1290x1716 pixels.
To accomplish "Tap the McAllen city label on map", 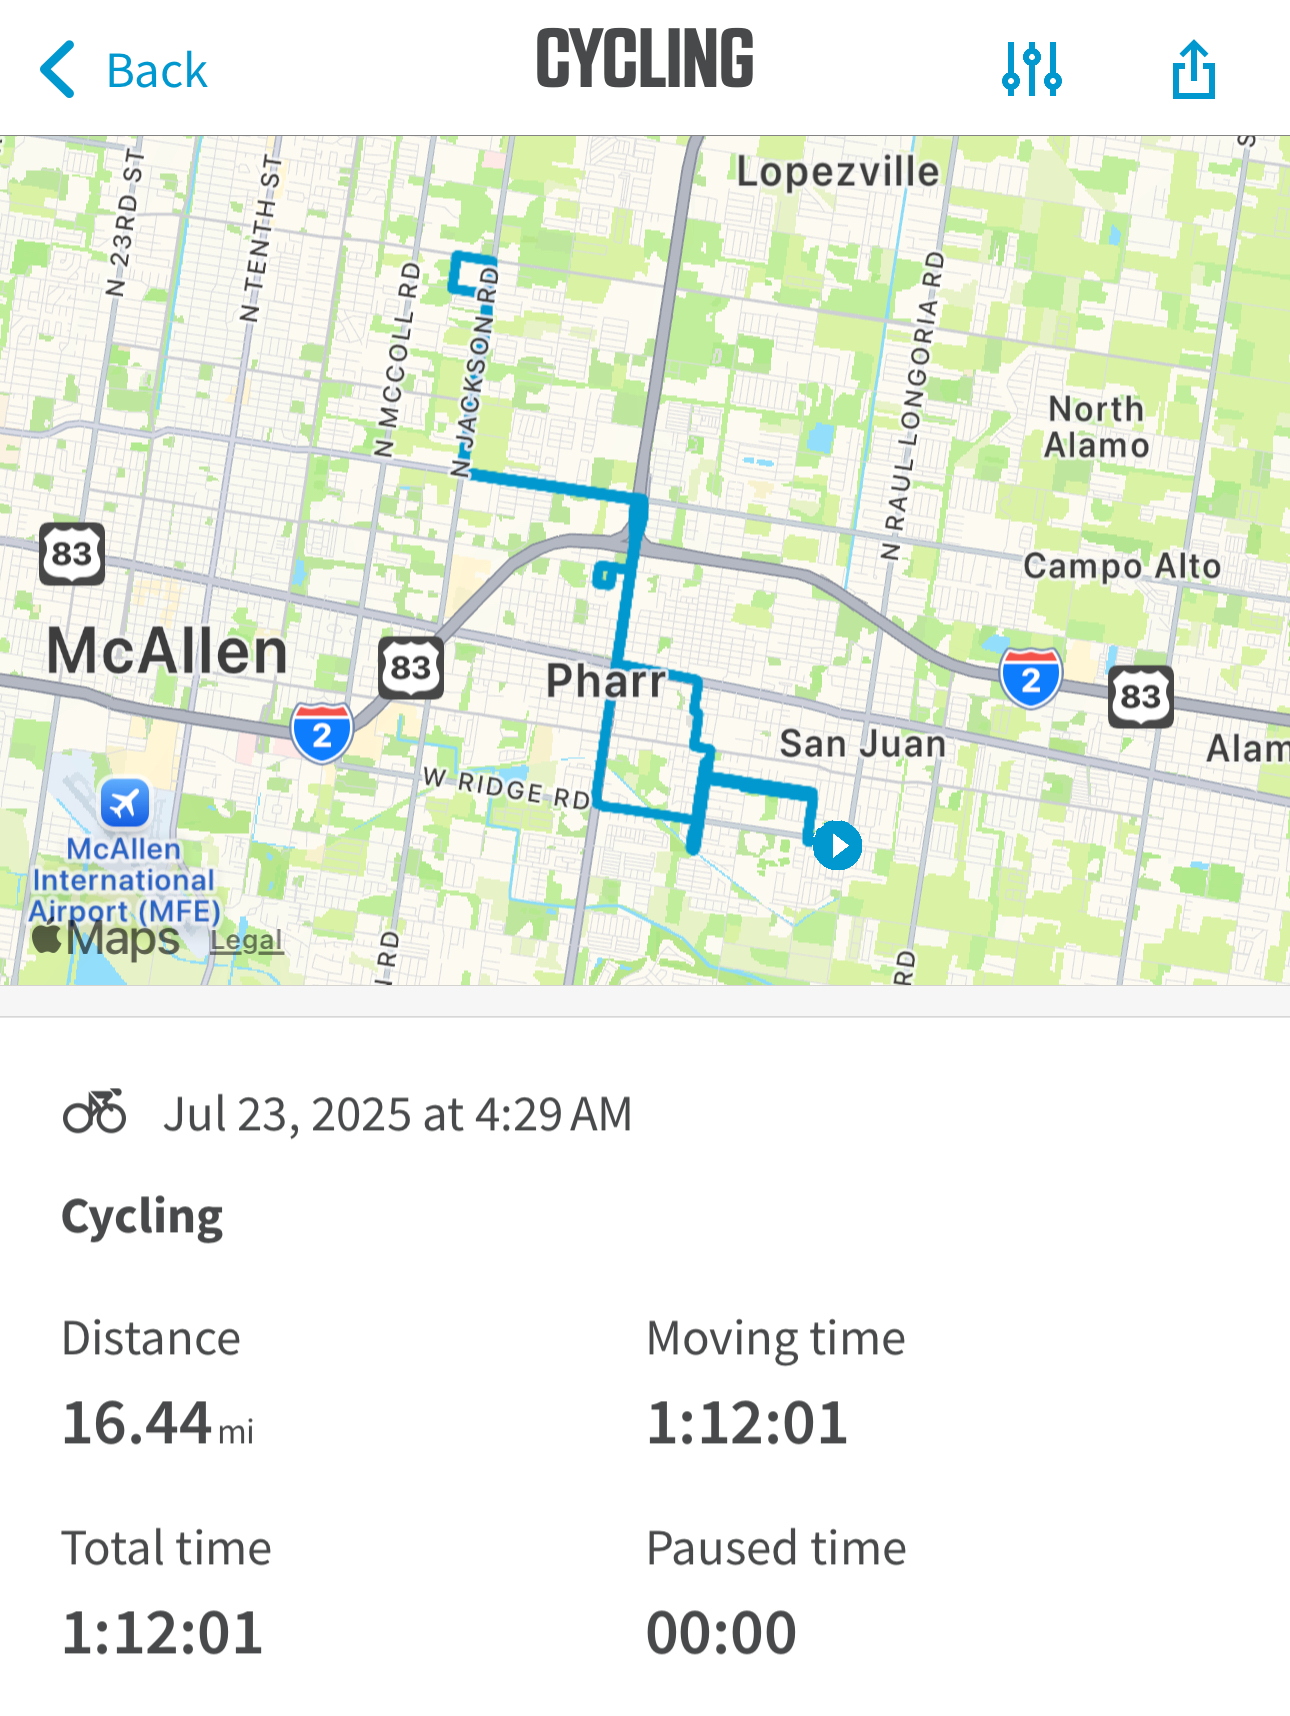I will (x=167, y=652).
